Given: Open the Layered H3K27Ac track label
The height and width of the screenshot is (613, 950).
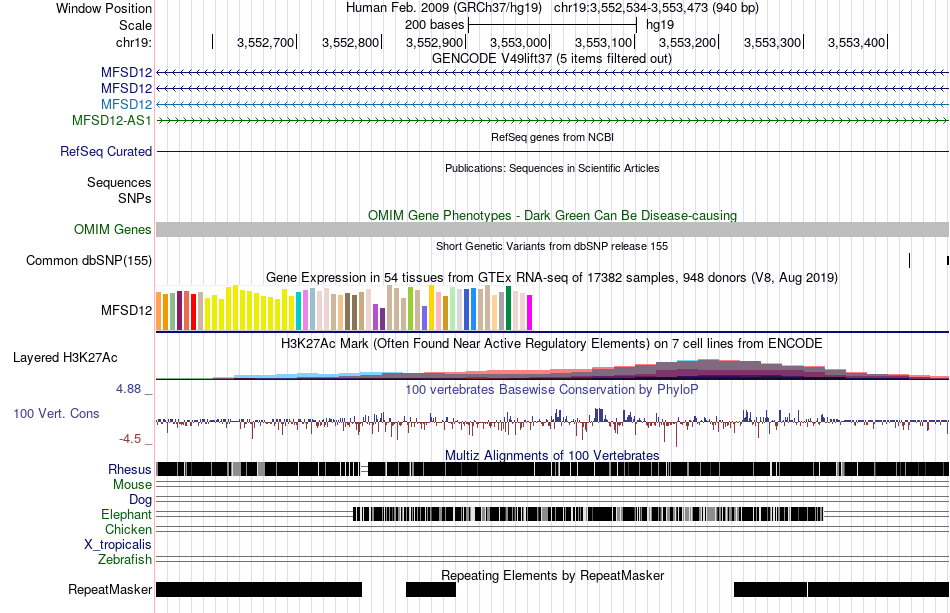Looking at the screenshot, I should pos(65,357).
